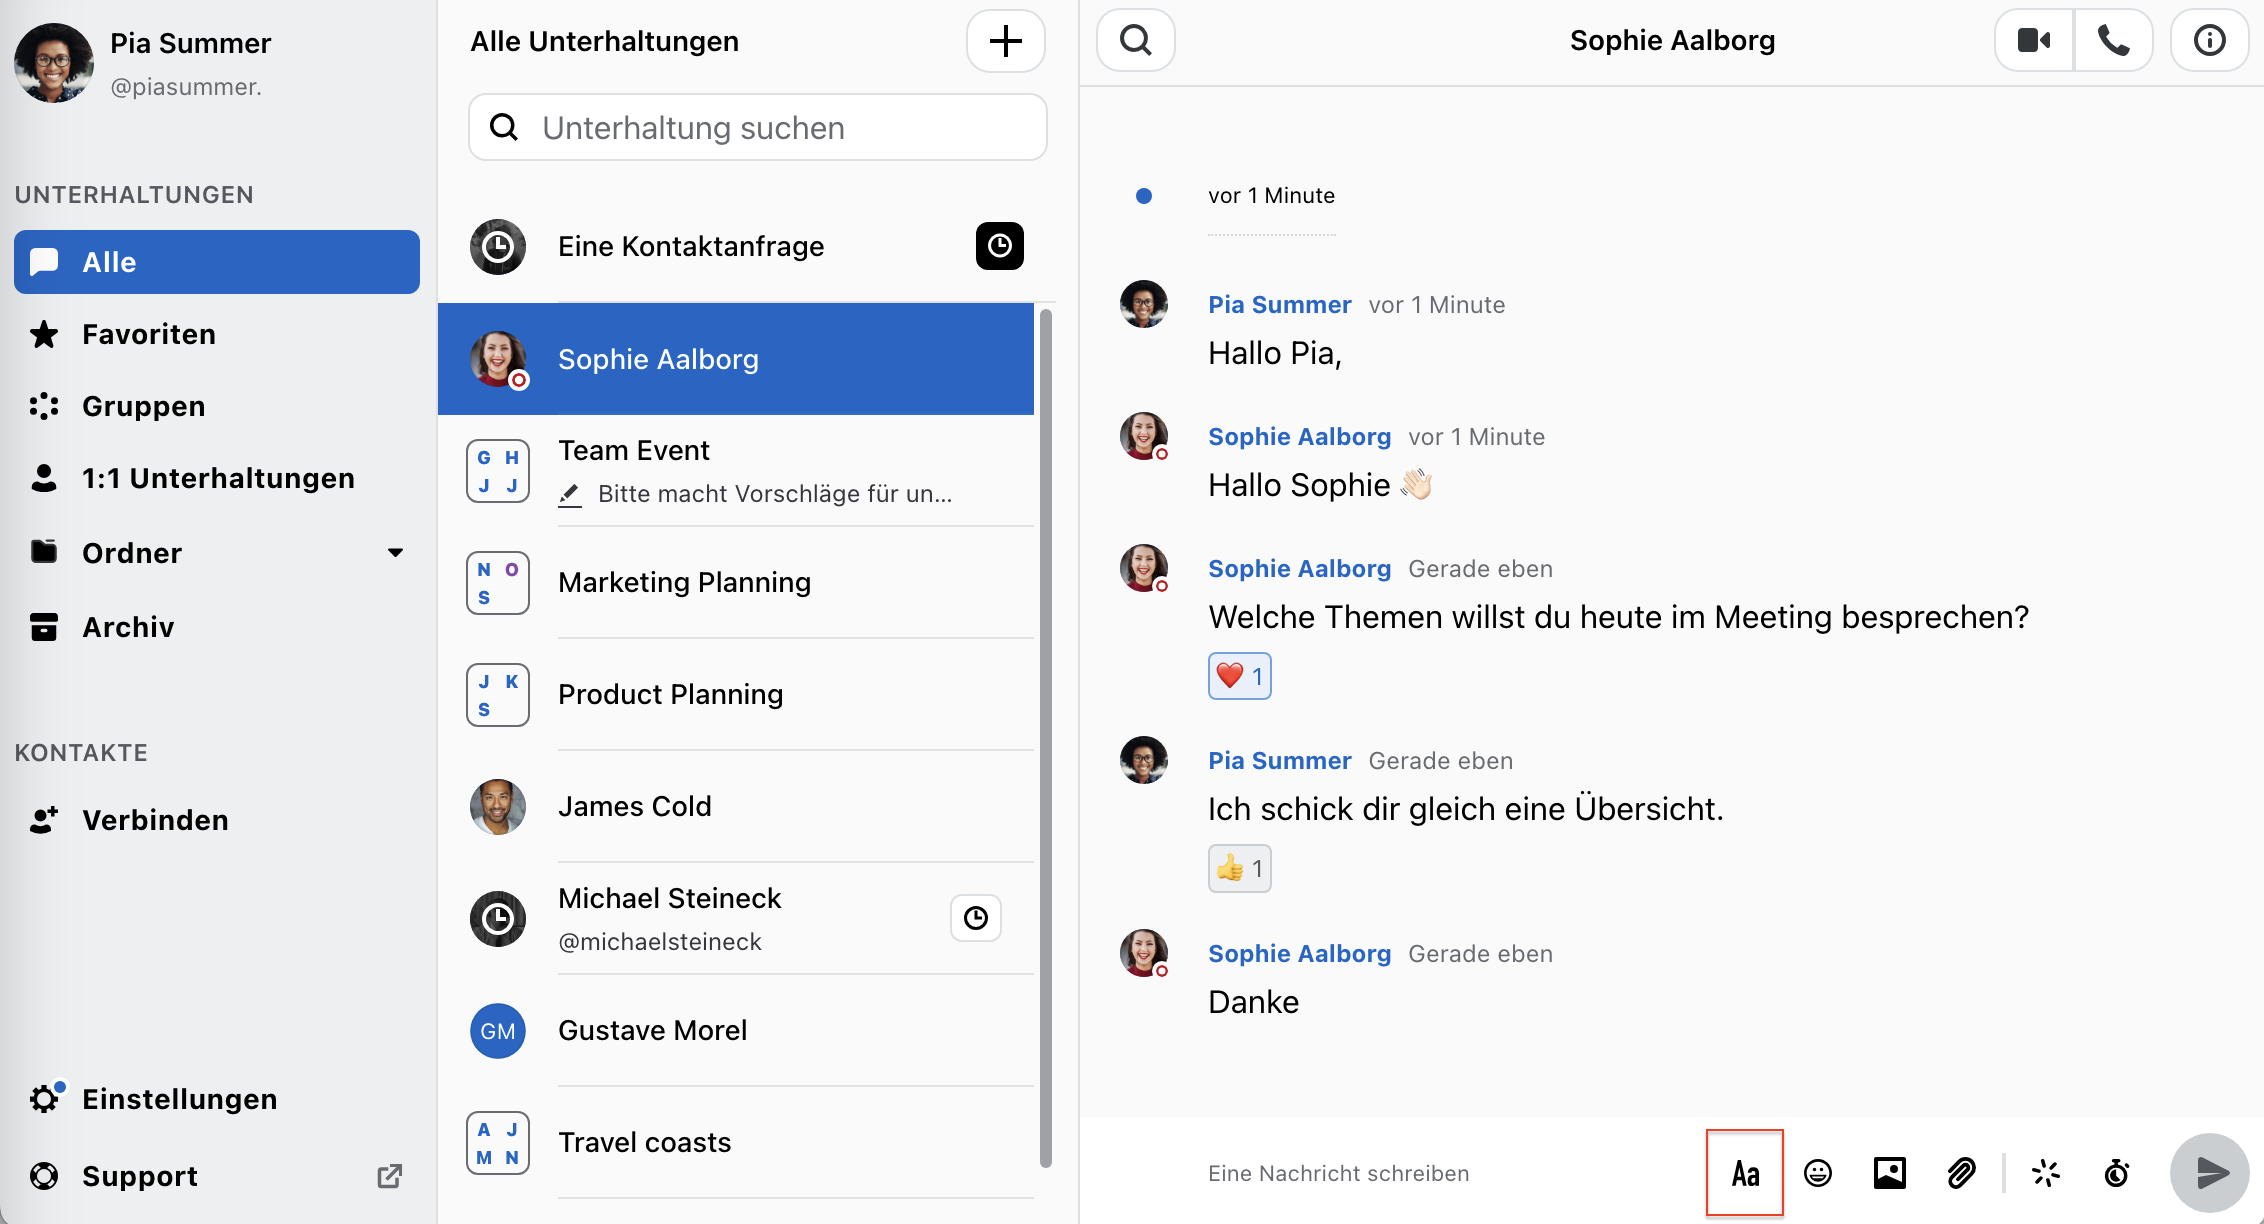Click Sophie's avatar next to 'Hallo Sophie' message
The image size is (2264, 1224).
(x=1144, y=436)
